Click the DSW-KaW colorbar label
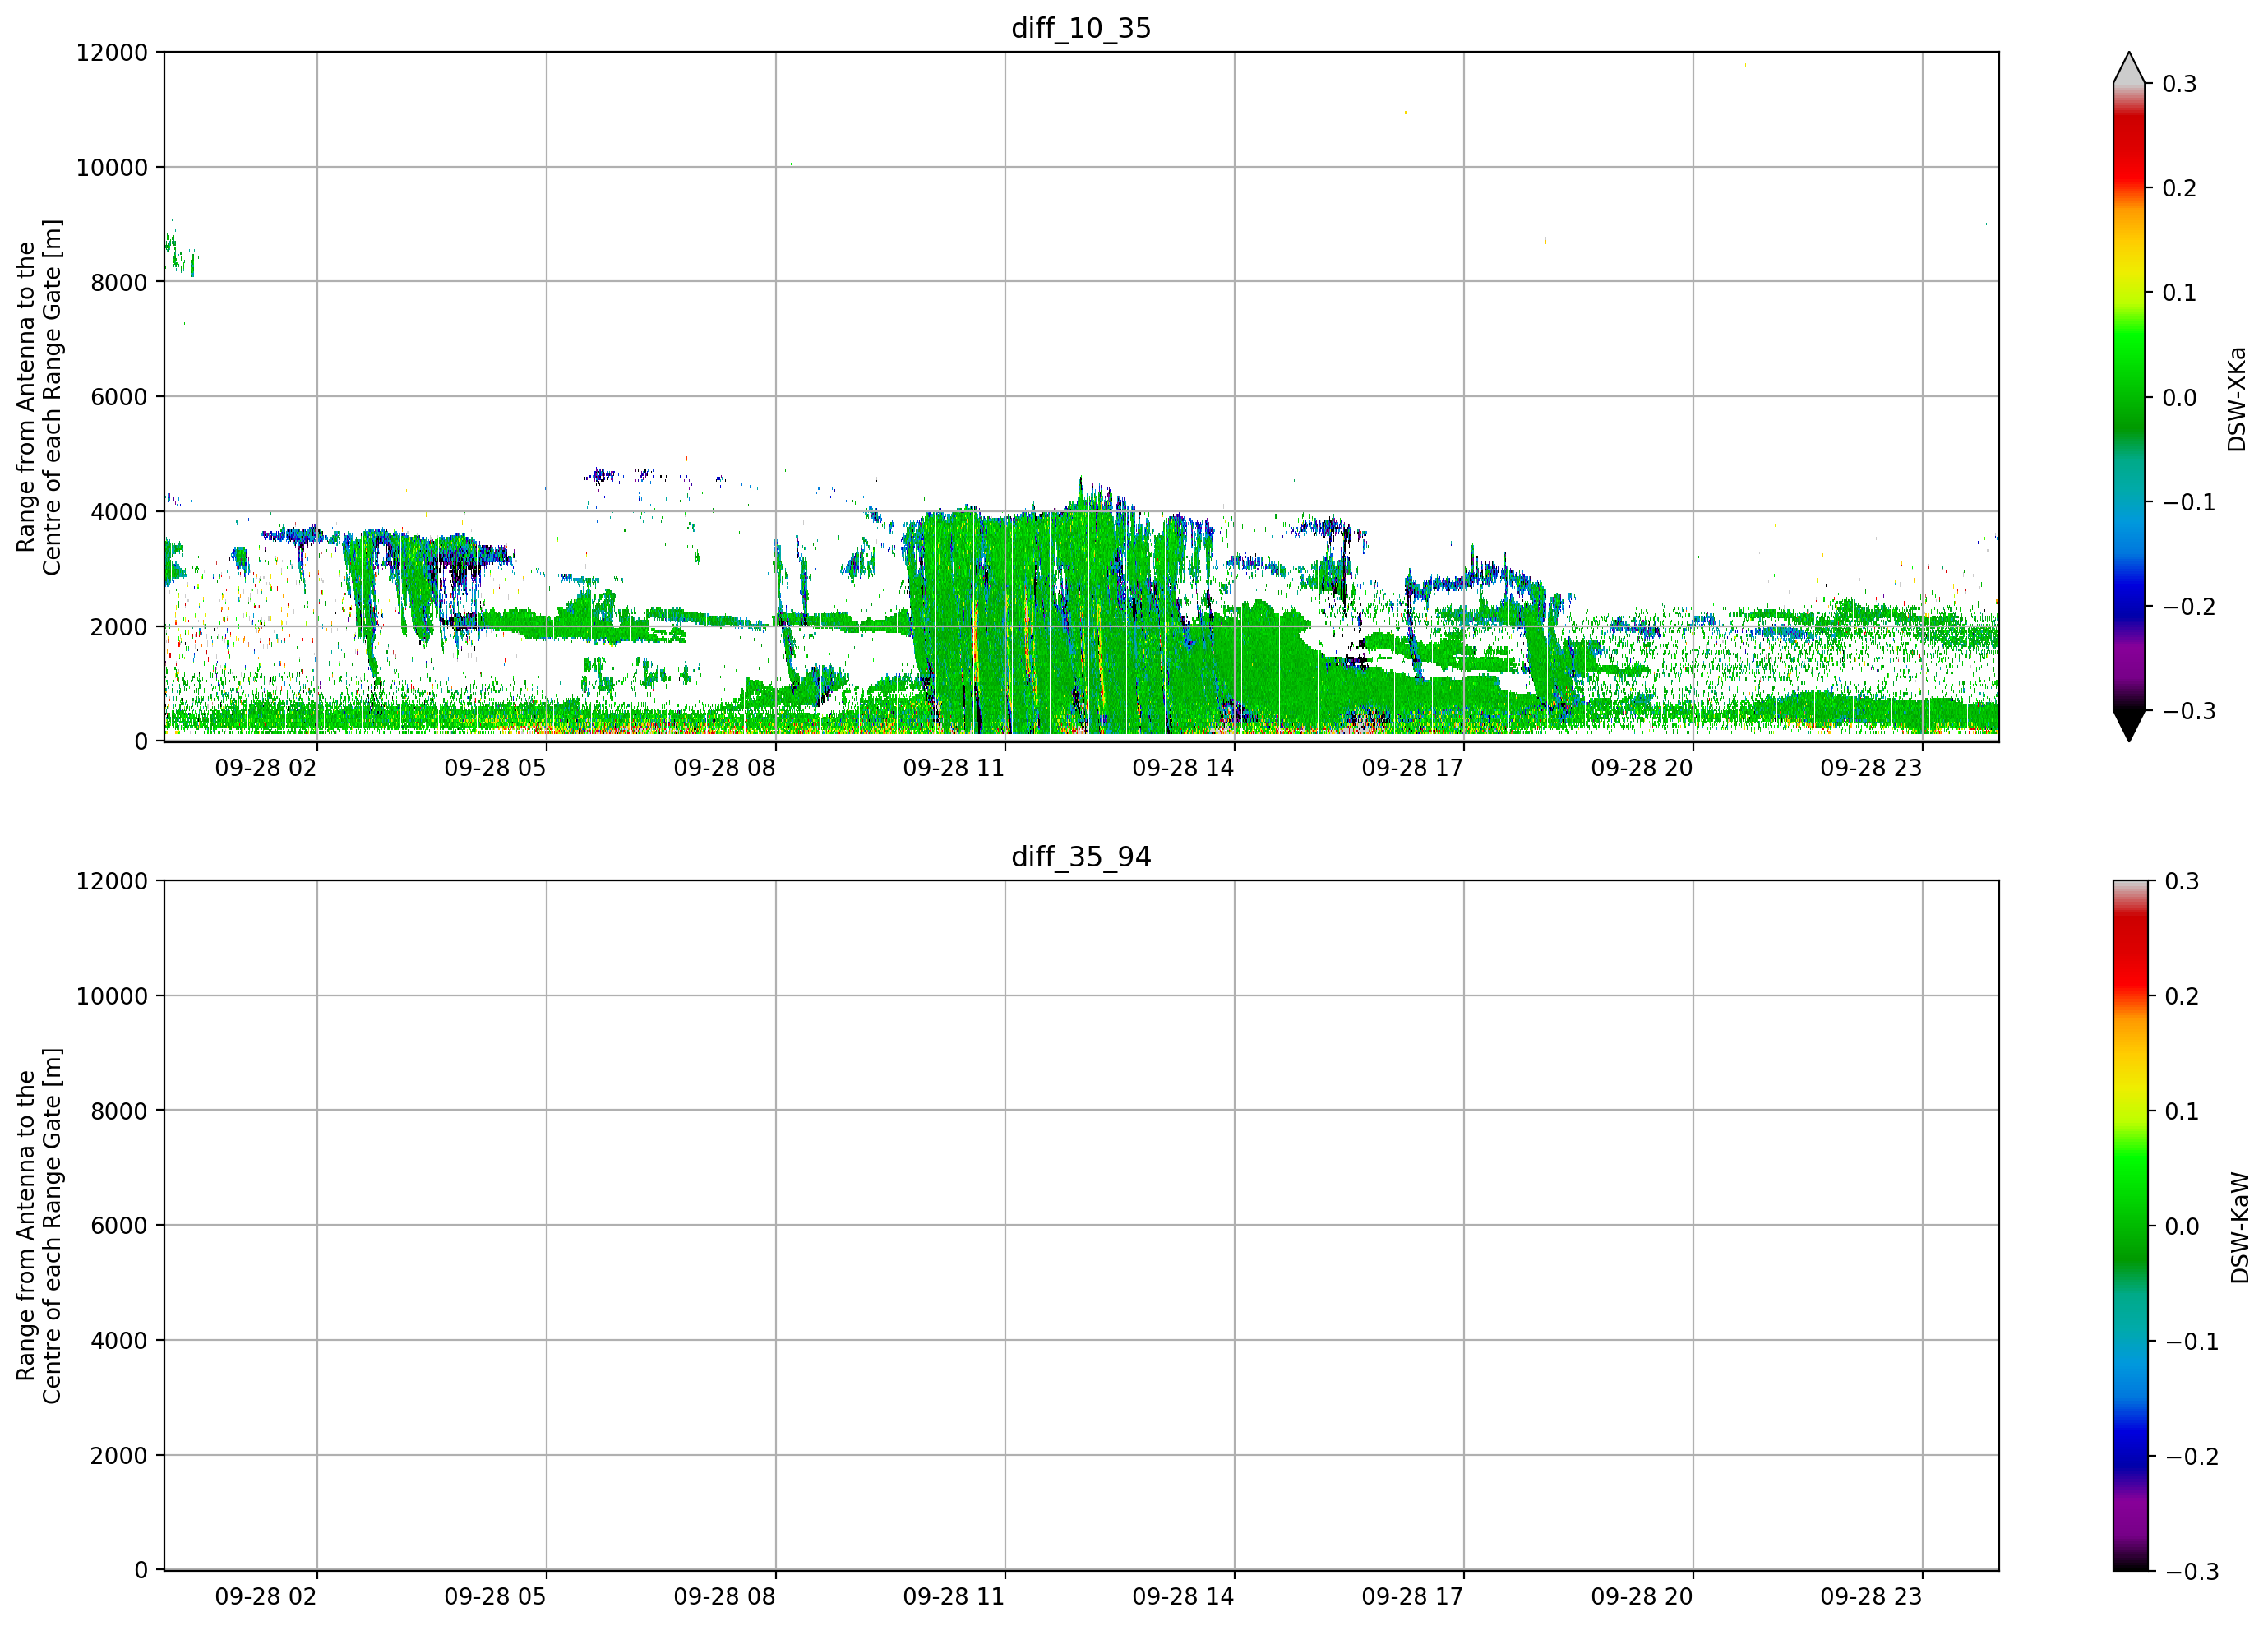The width and height of the screenshot is (2268, 1626). [2239, 1228]
